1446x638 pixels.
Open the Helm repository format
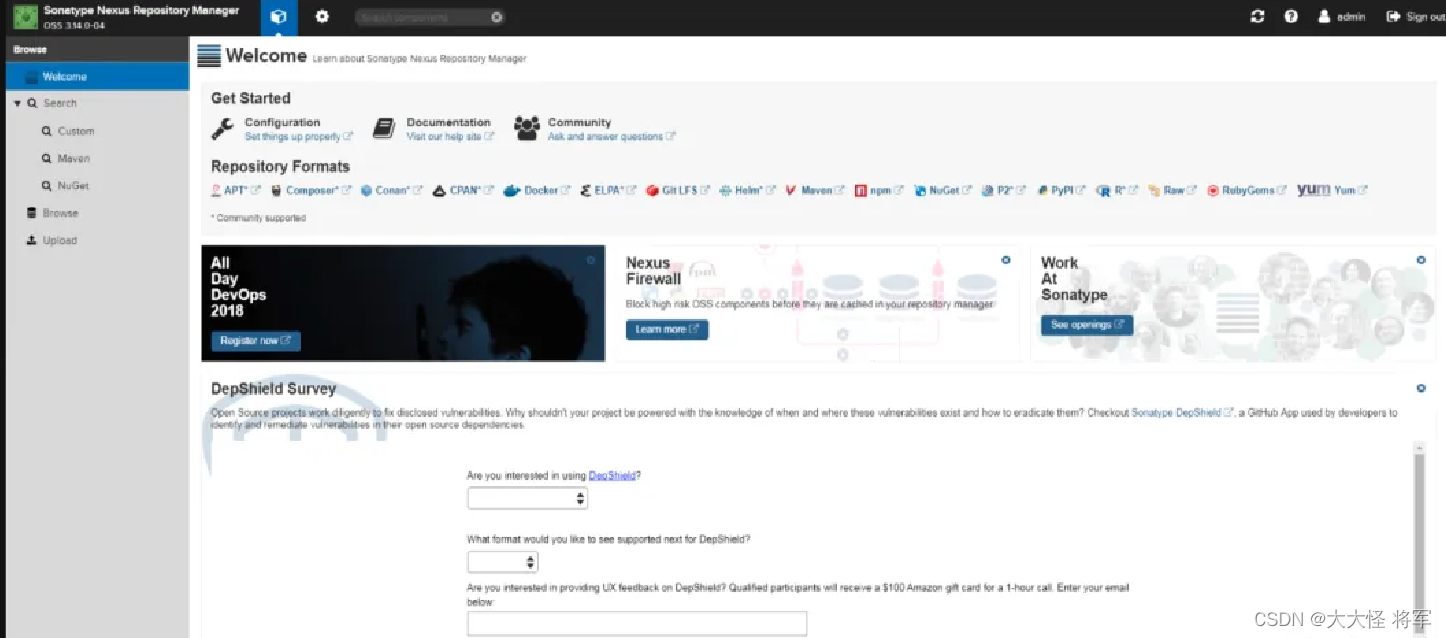tap(748, 190)
